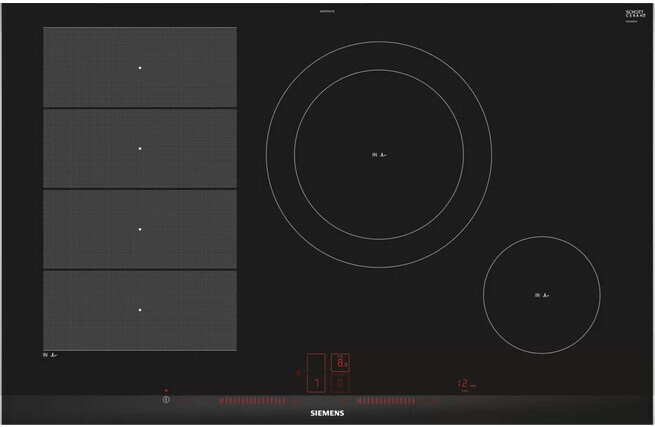Tap the bottom flex zone center dot
The image size is (655, 427).
[140, 310]
